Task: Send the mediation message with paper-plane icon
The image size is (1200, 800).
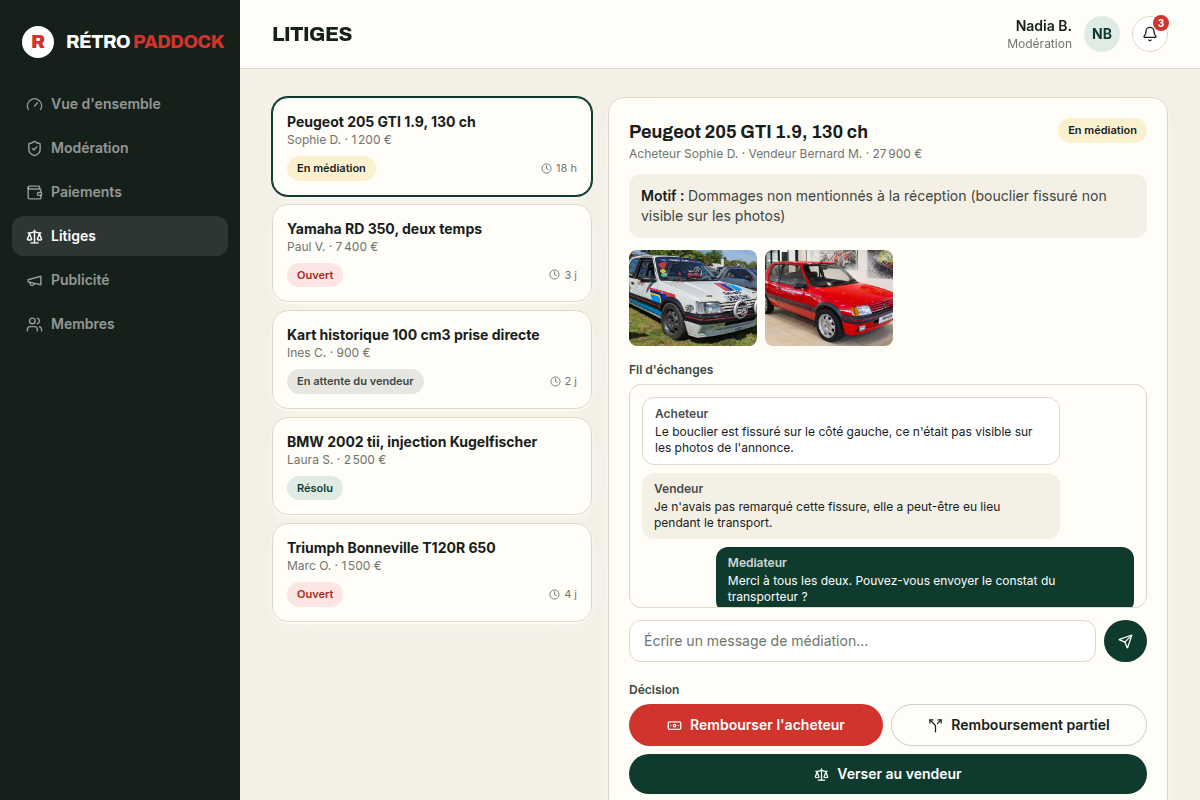Action: pyautogui.click(x=1125, y=641)
